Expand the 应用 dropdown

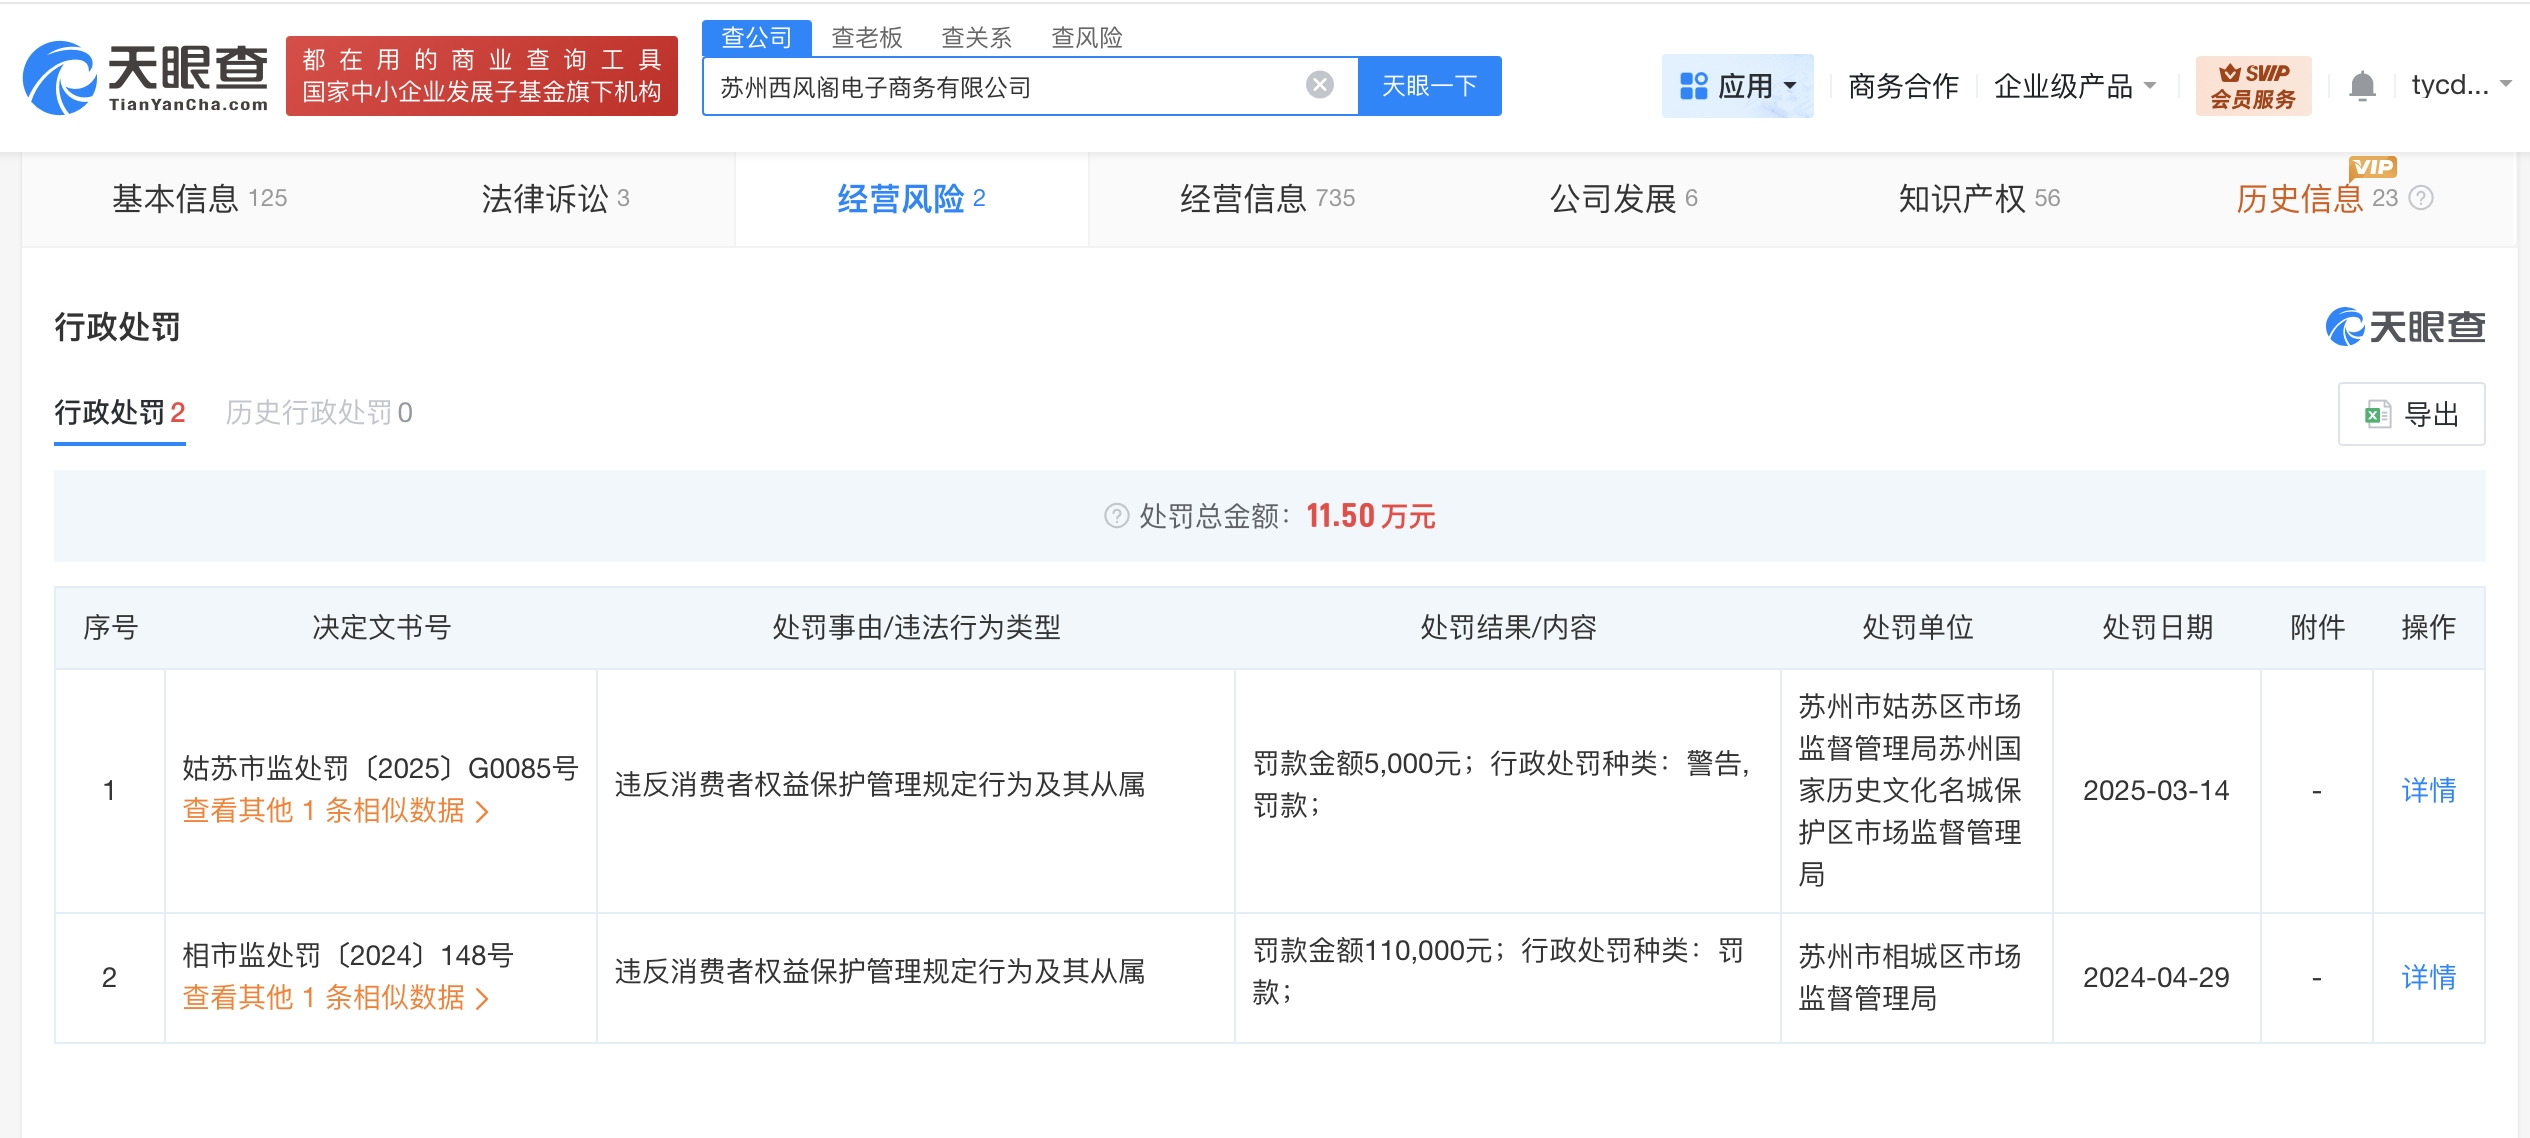[x=1747, y=85]
